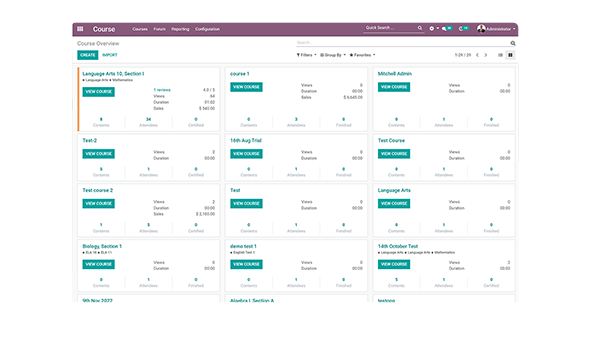
Task: View course for course 1
Action: click(246, 87)
